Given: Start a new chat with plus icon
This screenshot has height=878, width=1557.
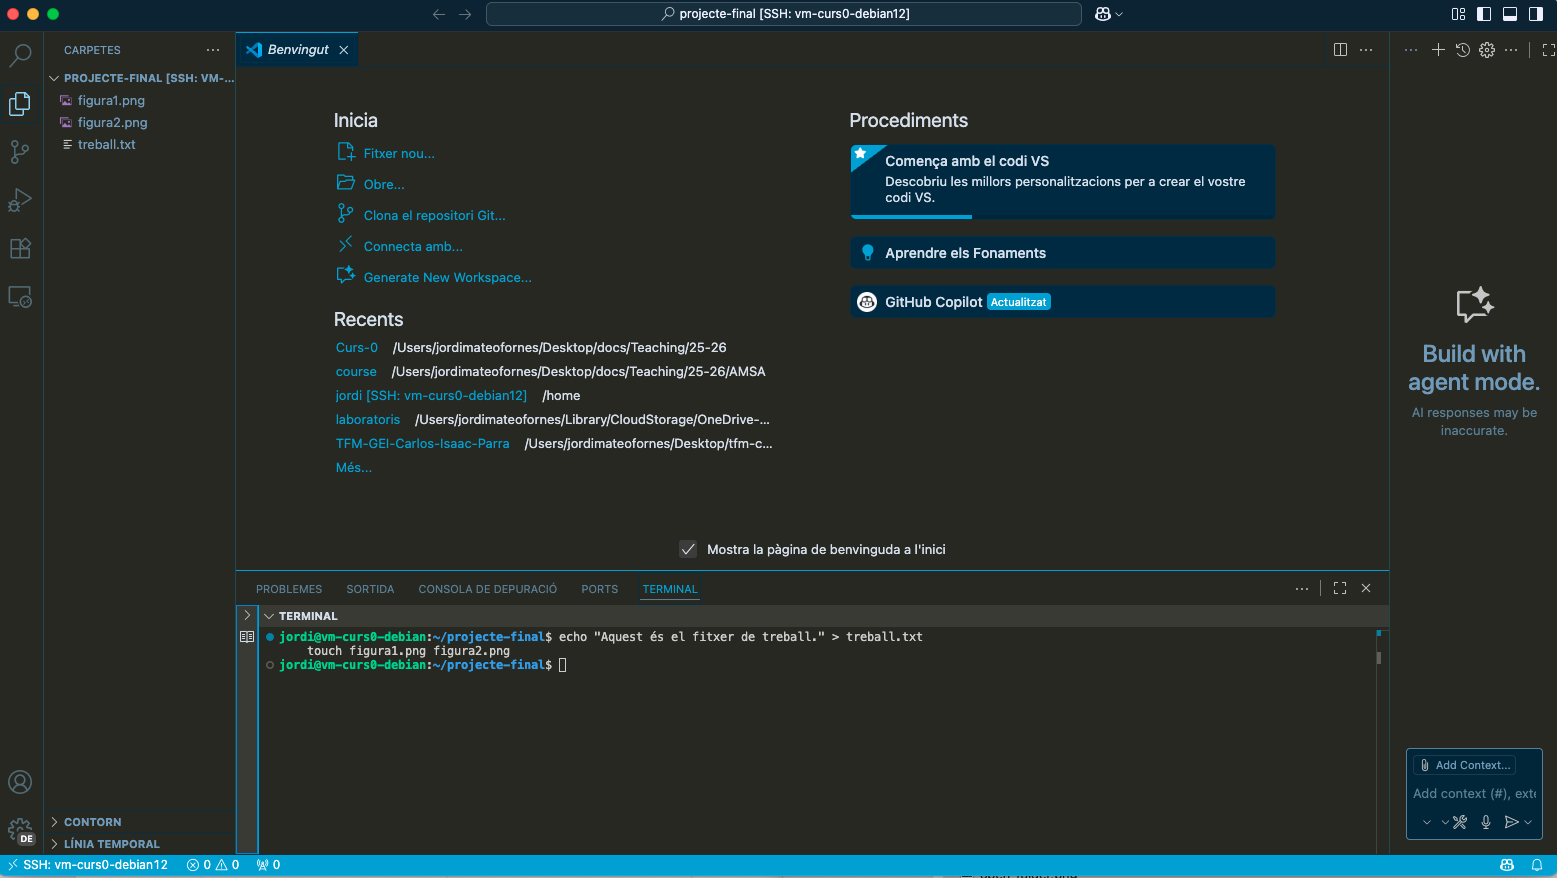Looking at the screenshot, I should [1438, 50].
